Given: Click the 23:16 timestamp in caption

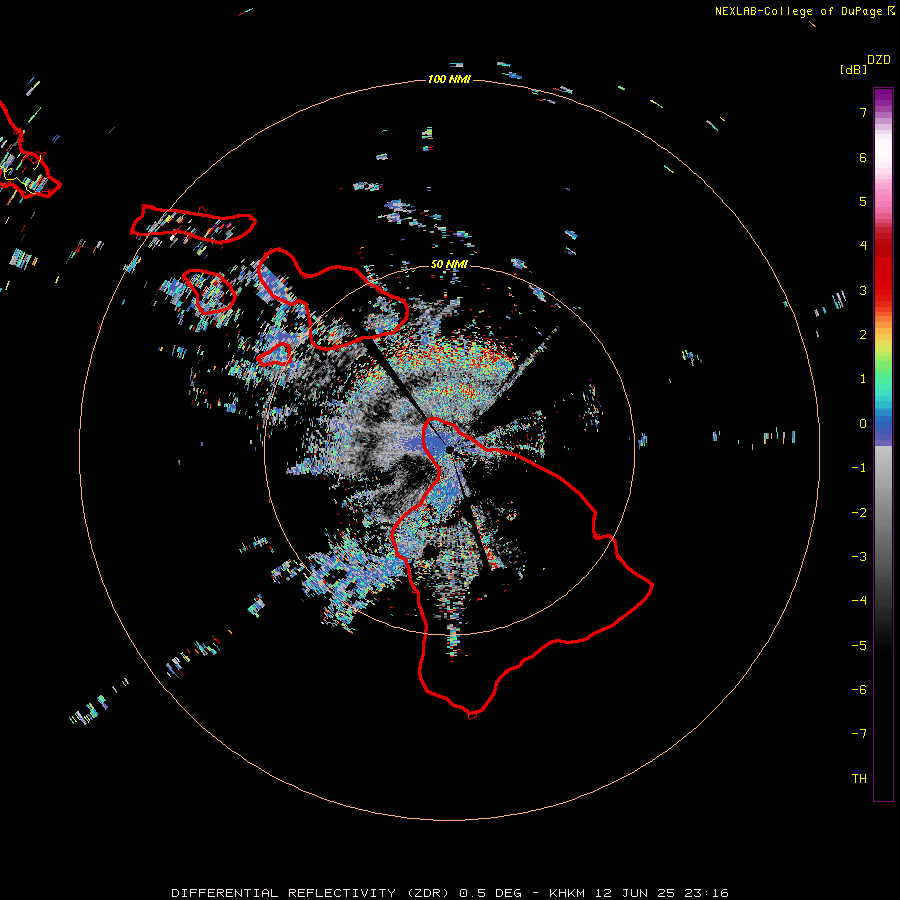Looking at the screenshot, I should (706, 893).
